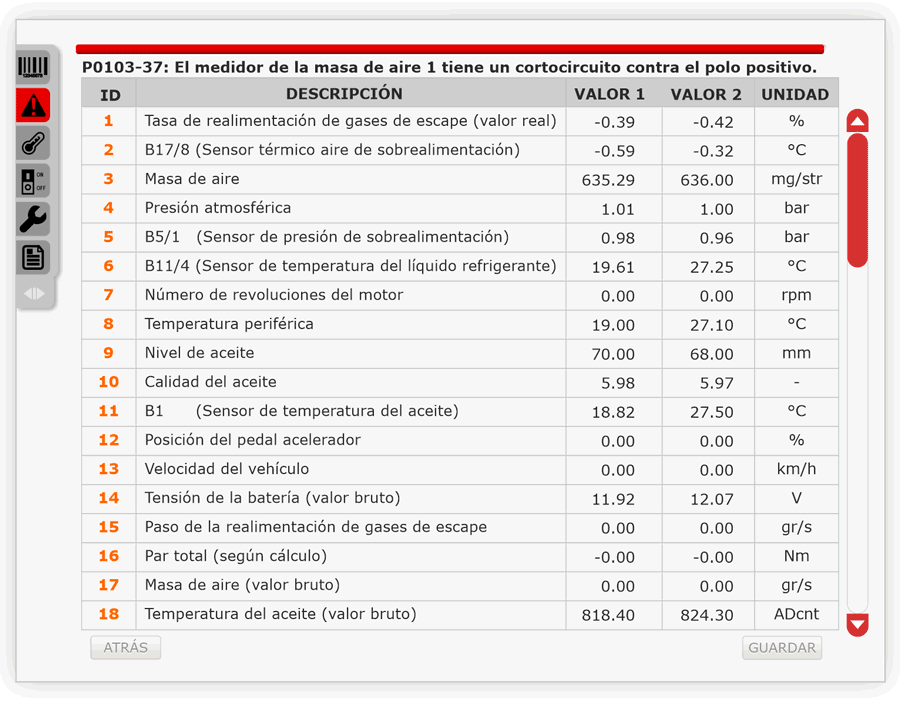Click the 'mm' unit cell

[x=796, y=354]
